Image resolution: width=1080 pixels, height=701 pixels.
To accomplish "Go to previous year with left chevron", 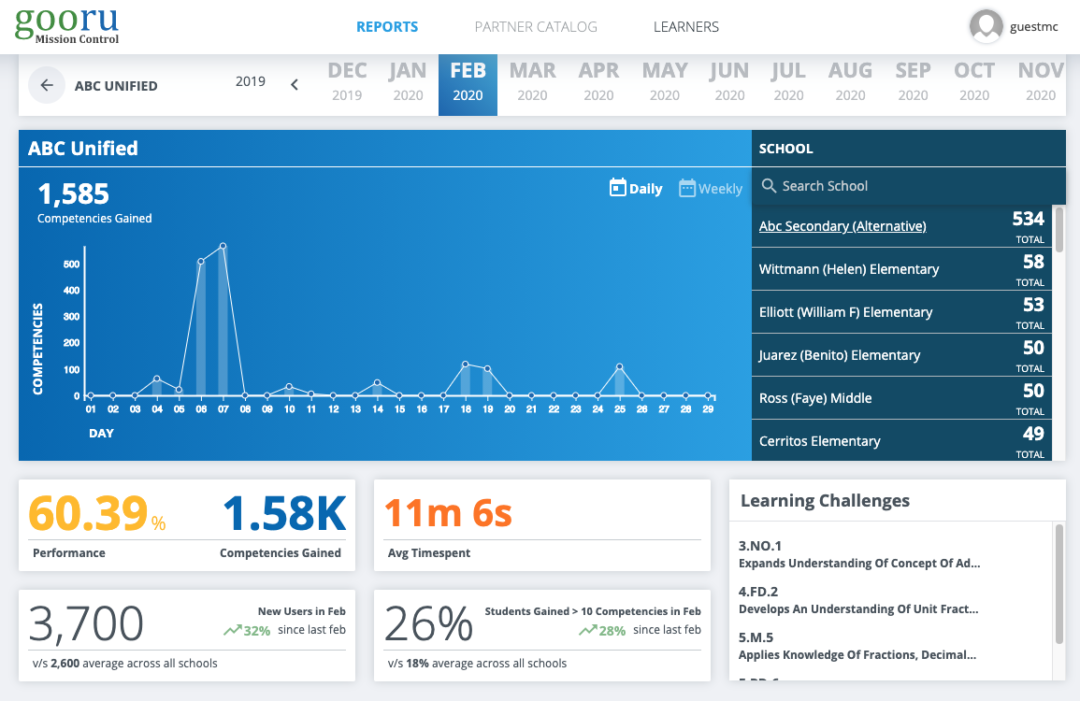I will [x=294, y=85].
